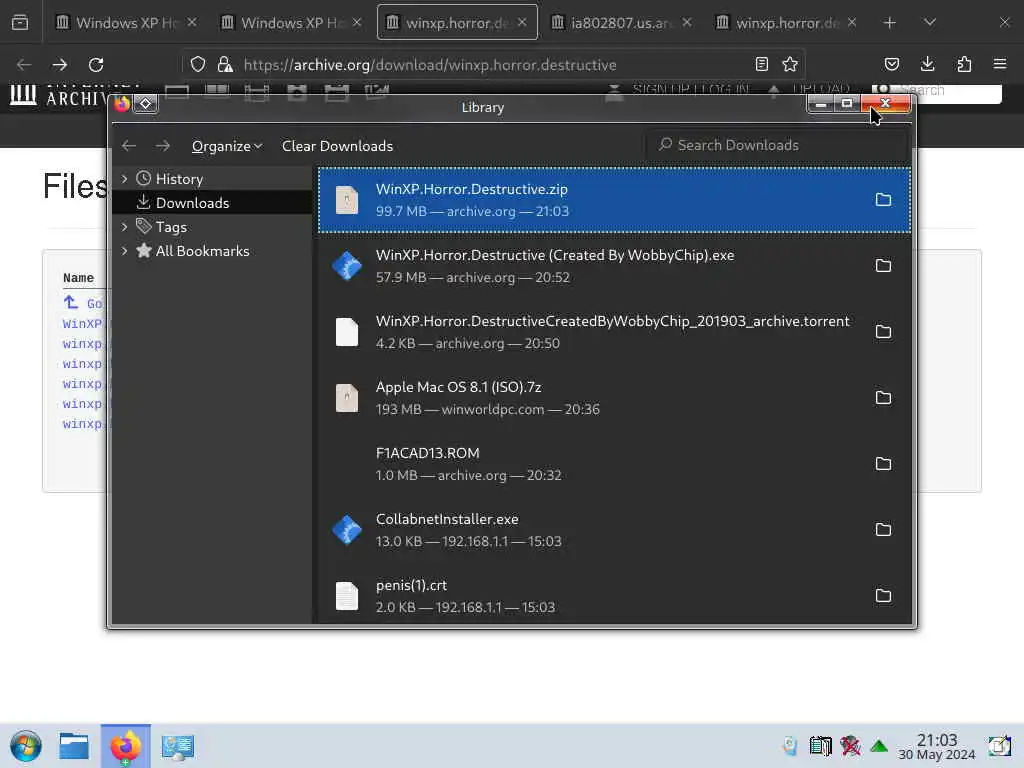This screenshot has height=768, width=1024.
Task: Open folder for Apple Mac OS 8.1 7z
Action: [x=883, y=398]
